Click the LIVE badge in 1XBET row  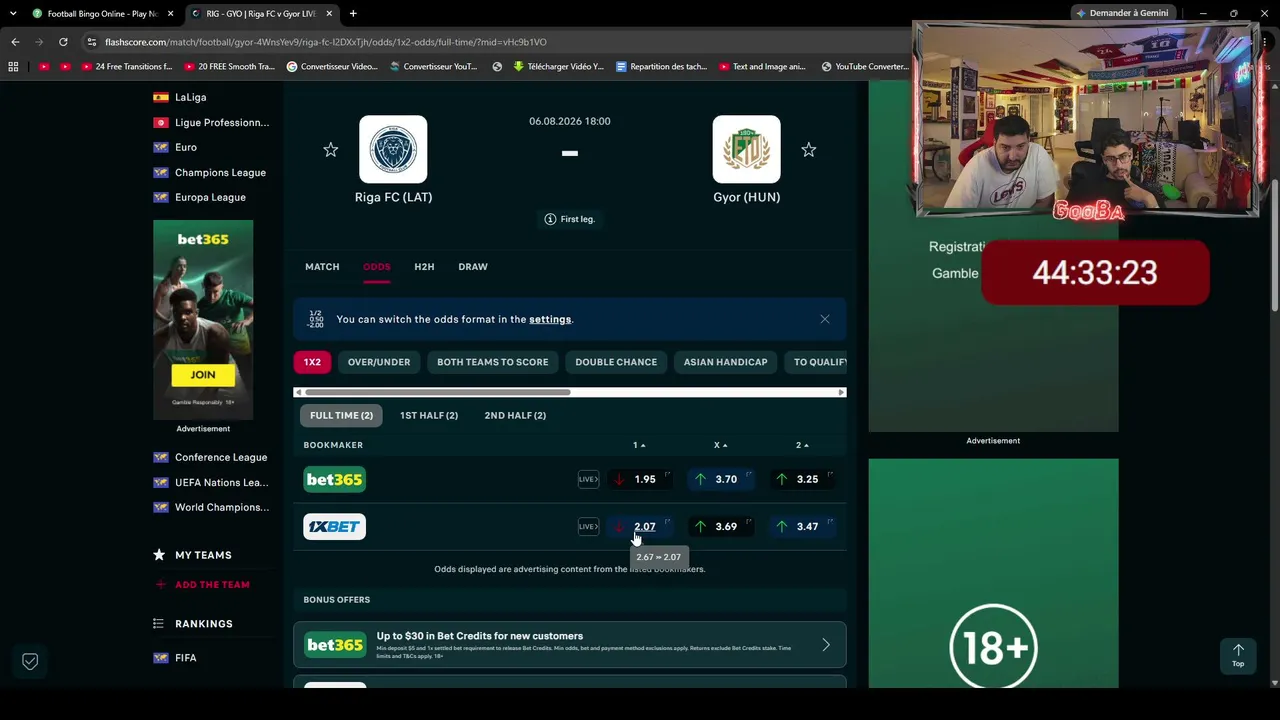point(588,527)
